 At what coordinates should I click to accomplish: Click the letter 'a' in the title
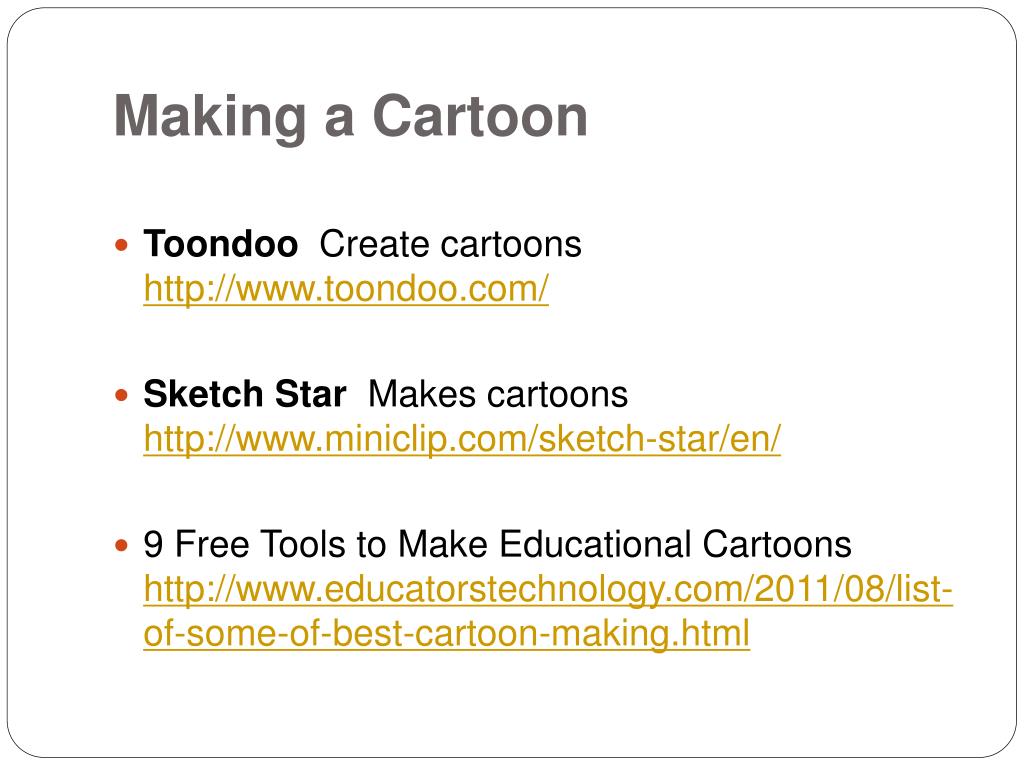point(340,123)
